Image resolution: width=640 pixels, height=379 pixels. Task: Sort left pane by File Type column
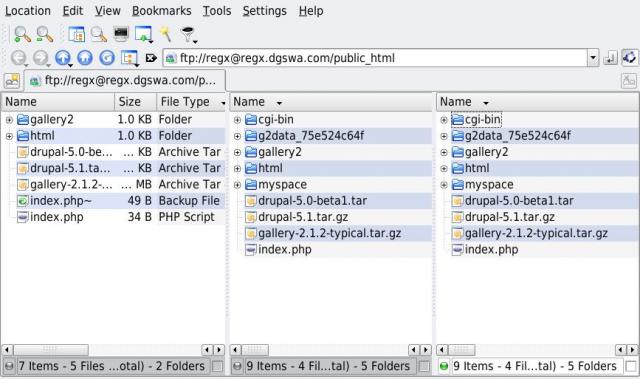(x=191, y=102)
